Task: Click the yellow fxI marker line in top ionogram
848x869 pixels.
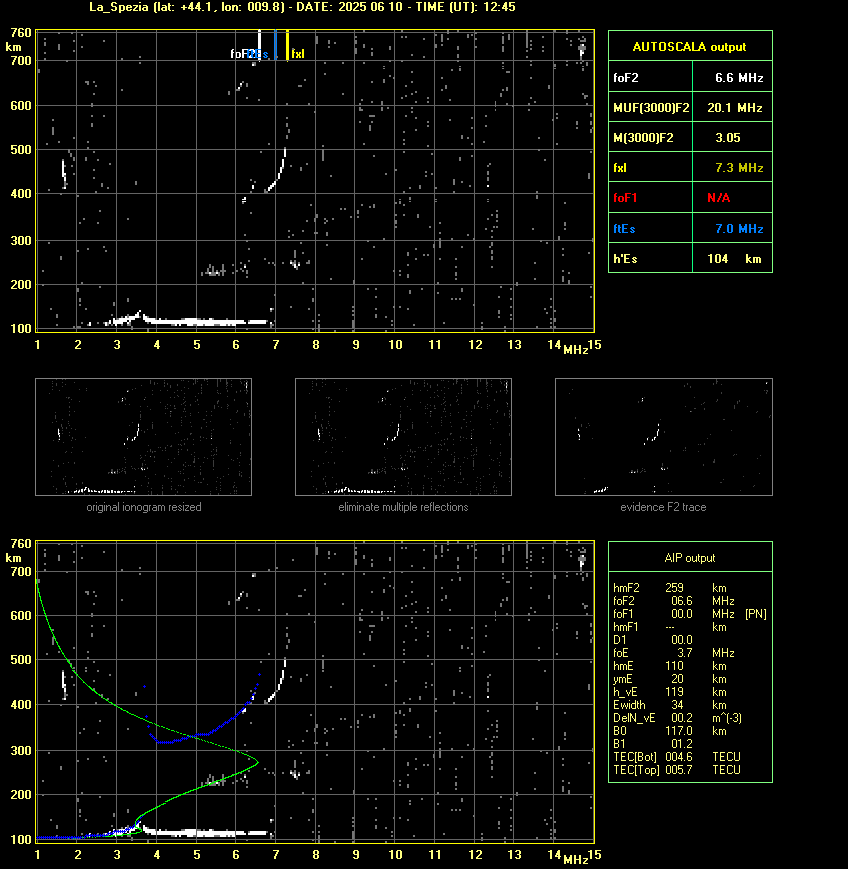Action: click(287, 44)
